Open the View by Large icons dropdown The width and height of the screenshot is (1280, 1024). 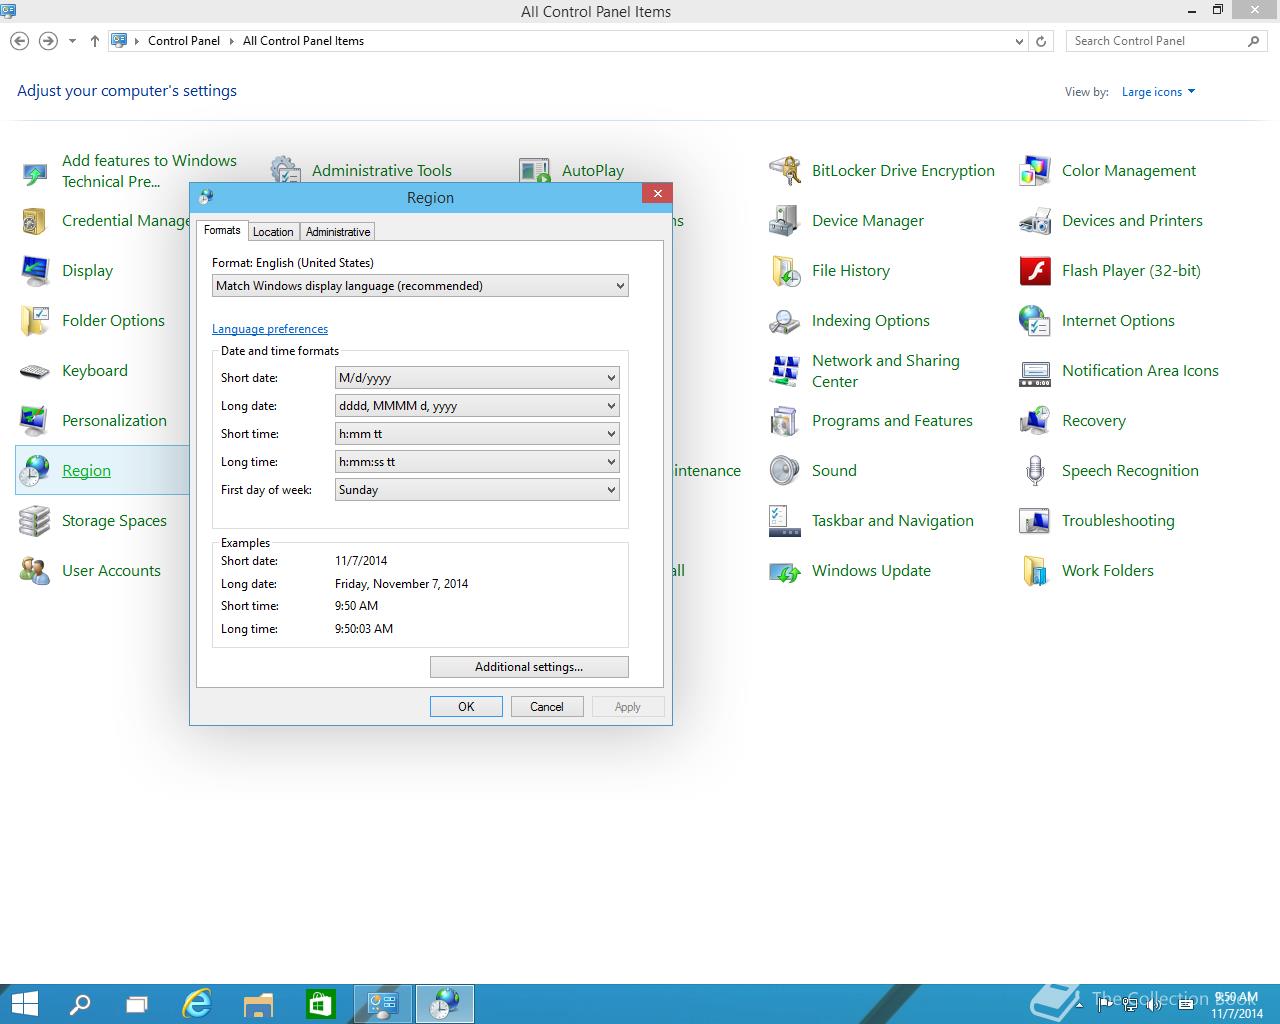click(1158, 92)
